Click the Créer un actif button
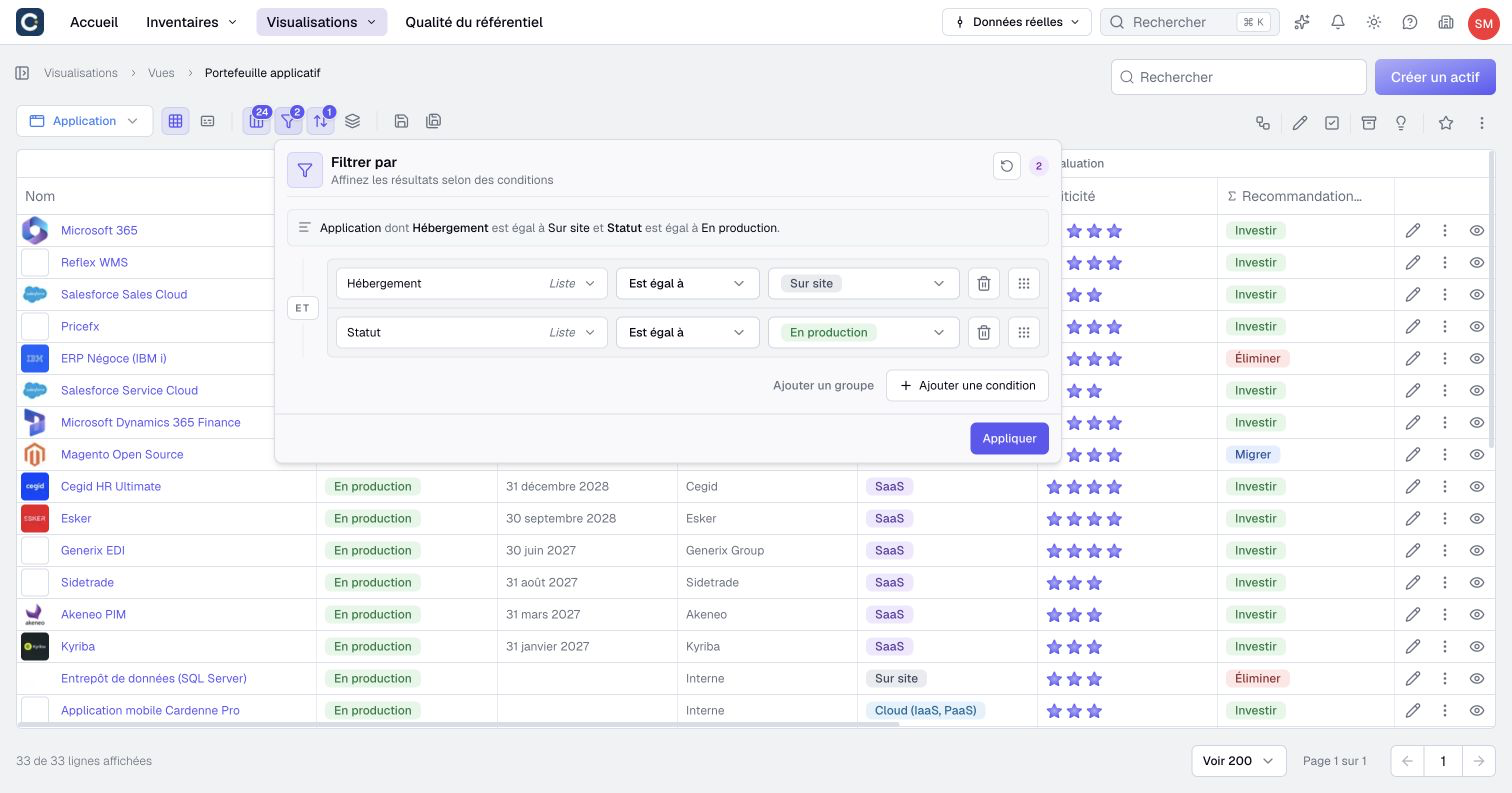Viewport: 1512px width, 793px height. 1435,77
